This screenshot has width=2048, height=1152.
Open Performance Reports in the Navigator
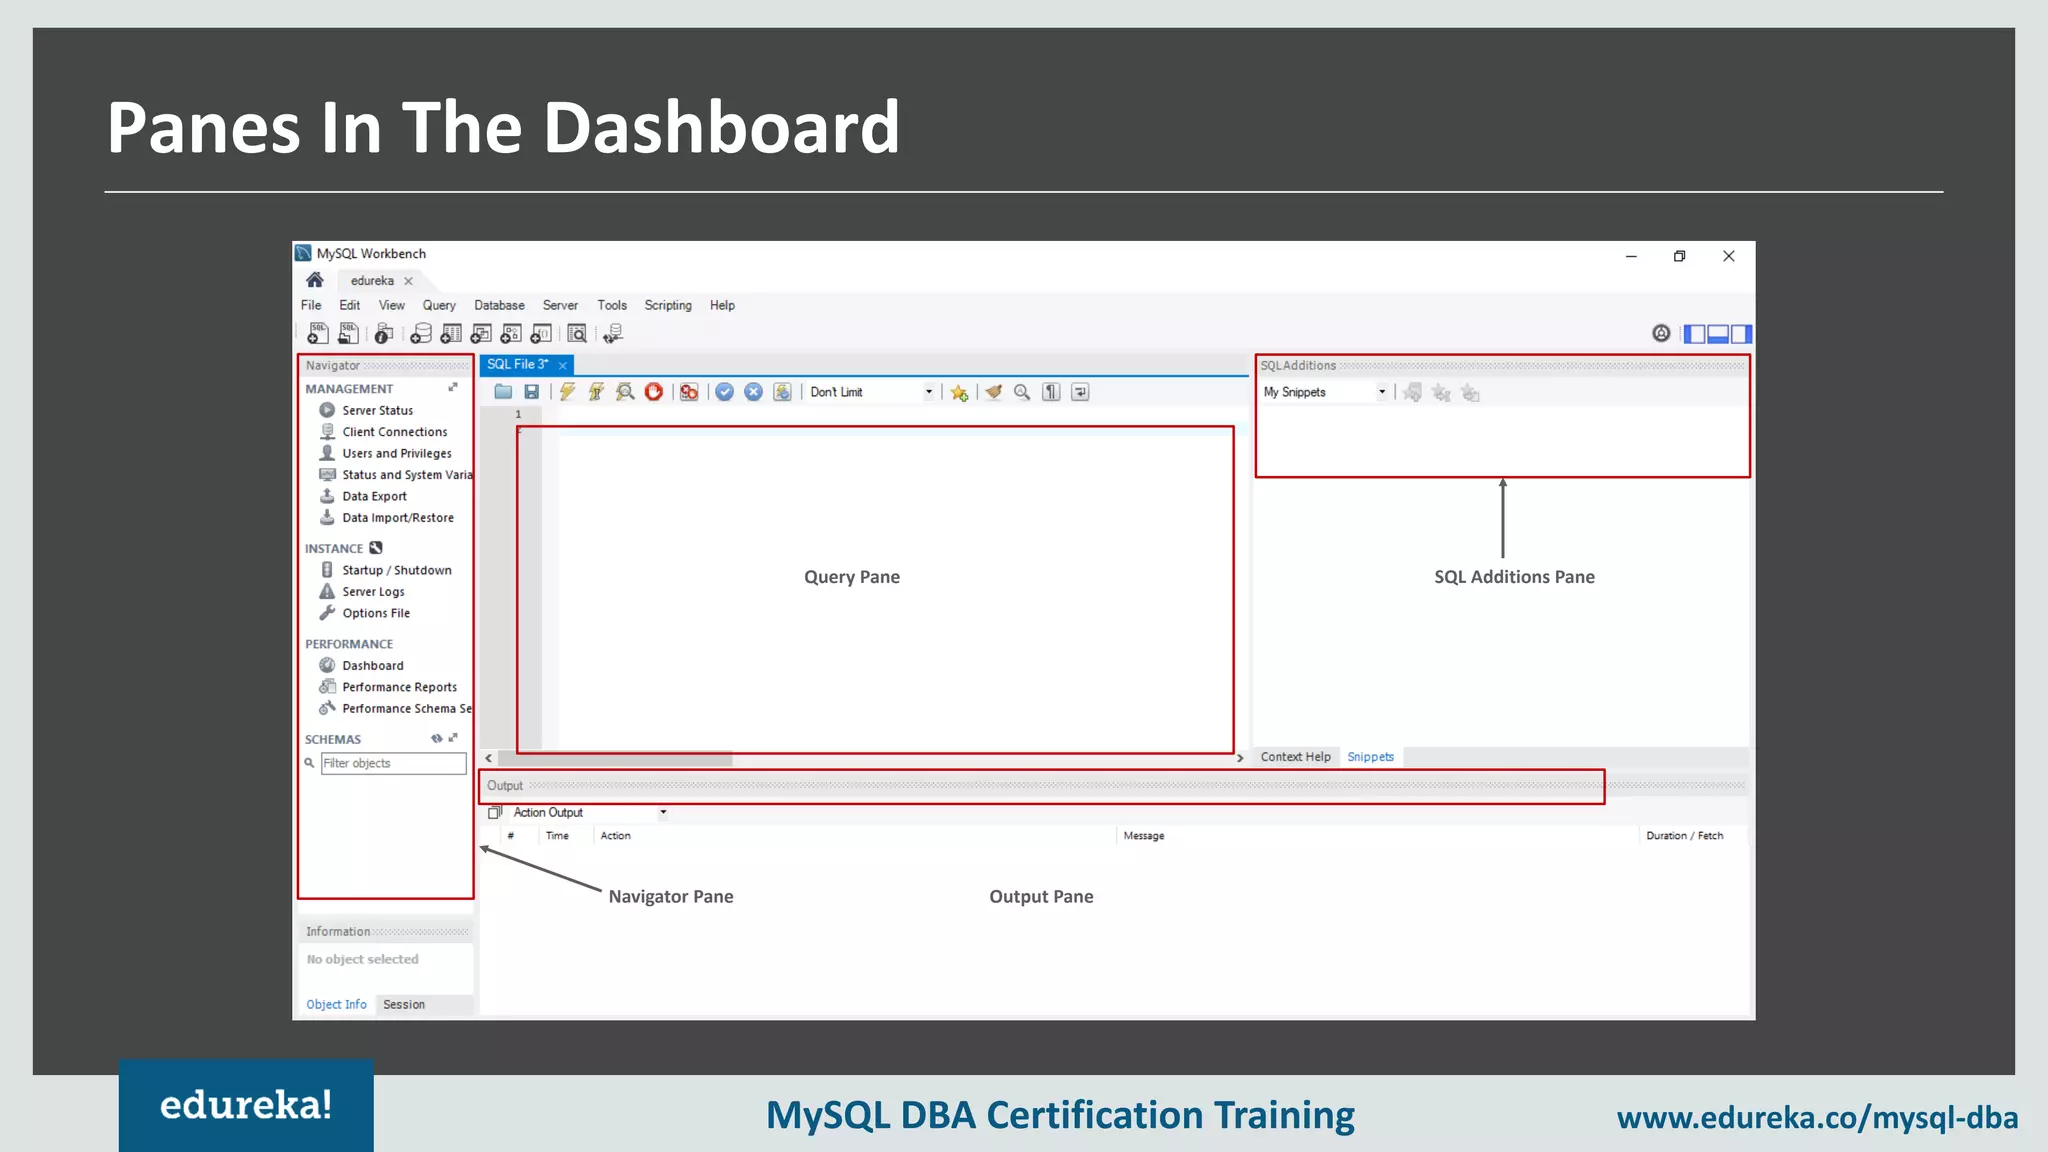click(399, 687)
